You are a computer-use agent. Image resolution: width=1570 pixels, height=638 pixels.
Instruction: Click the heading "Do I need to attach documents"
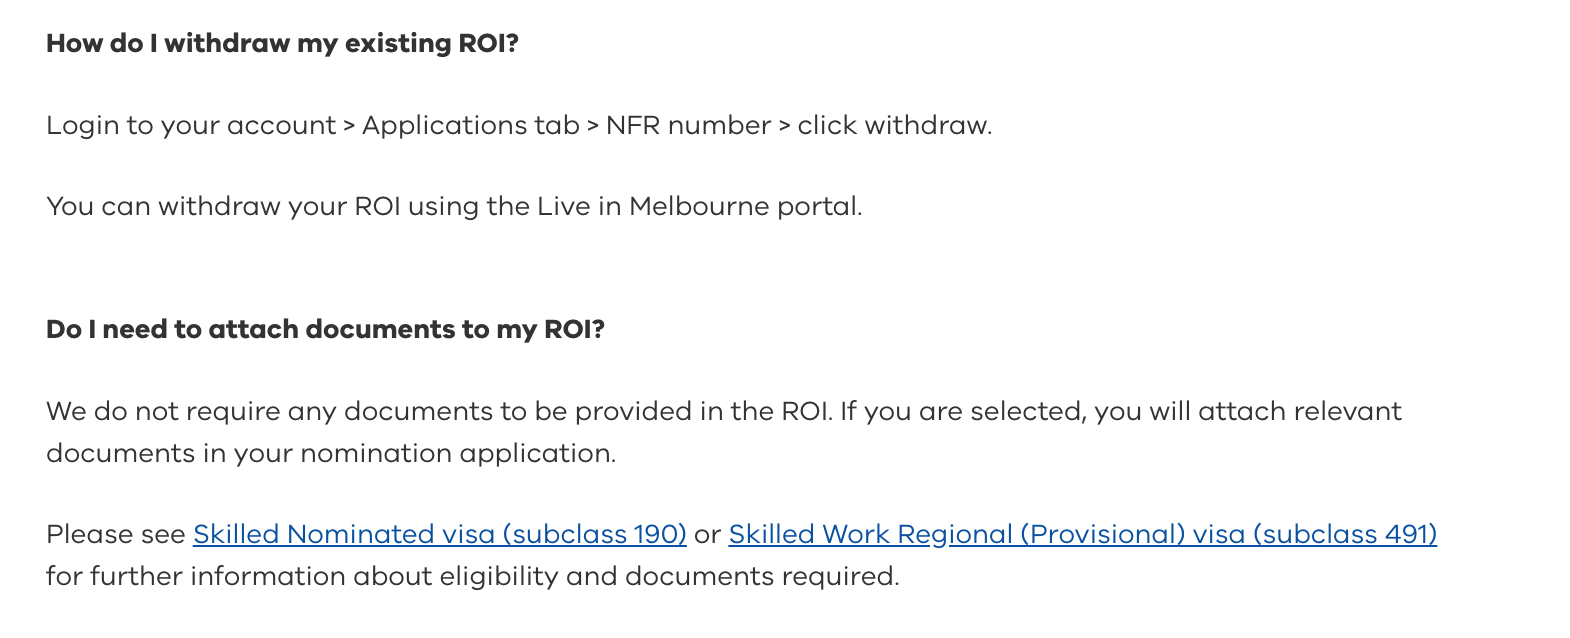(x=325, y=330)
